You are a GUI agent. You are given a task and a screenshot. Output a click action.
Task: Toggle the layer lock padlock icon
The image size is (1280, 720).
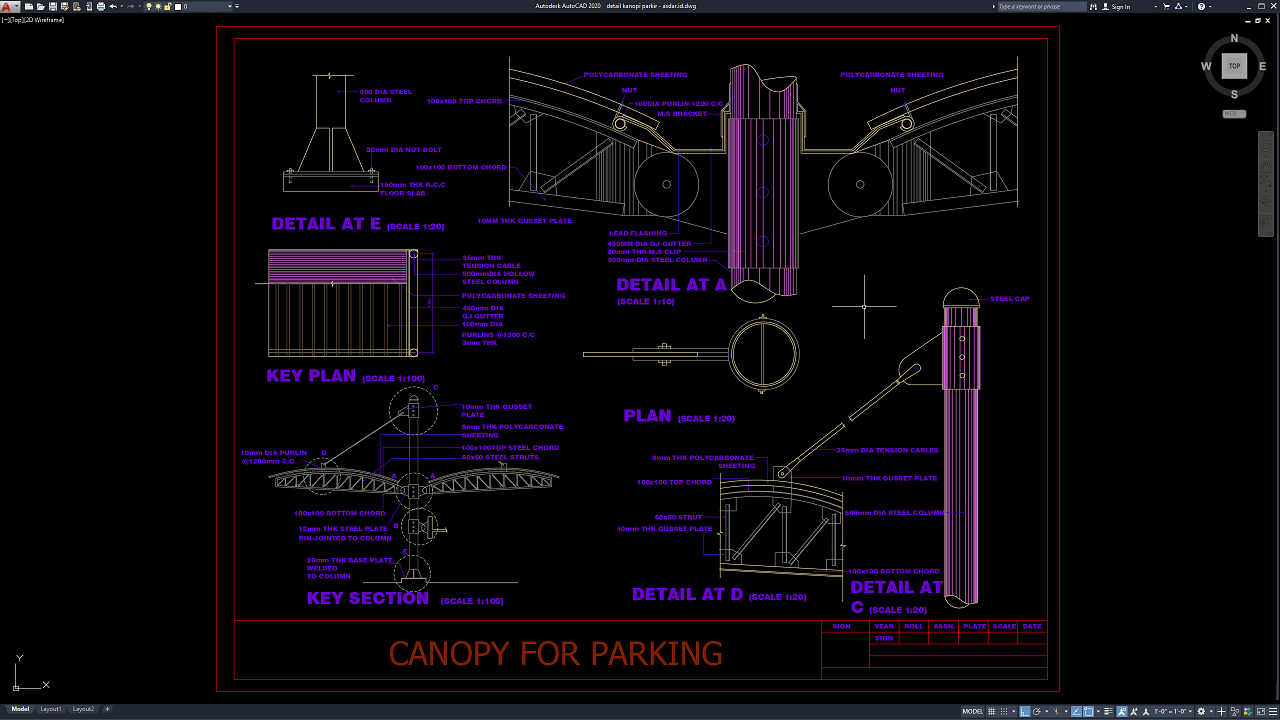[x=167, y=6]
